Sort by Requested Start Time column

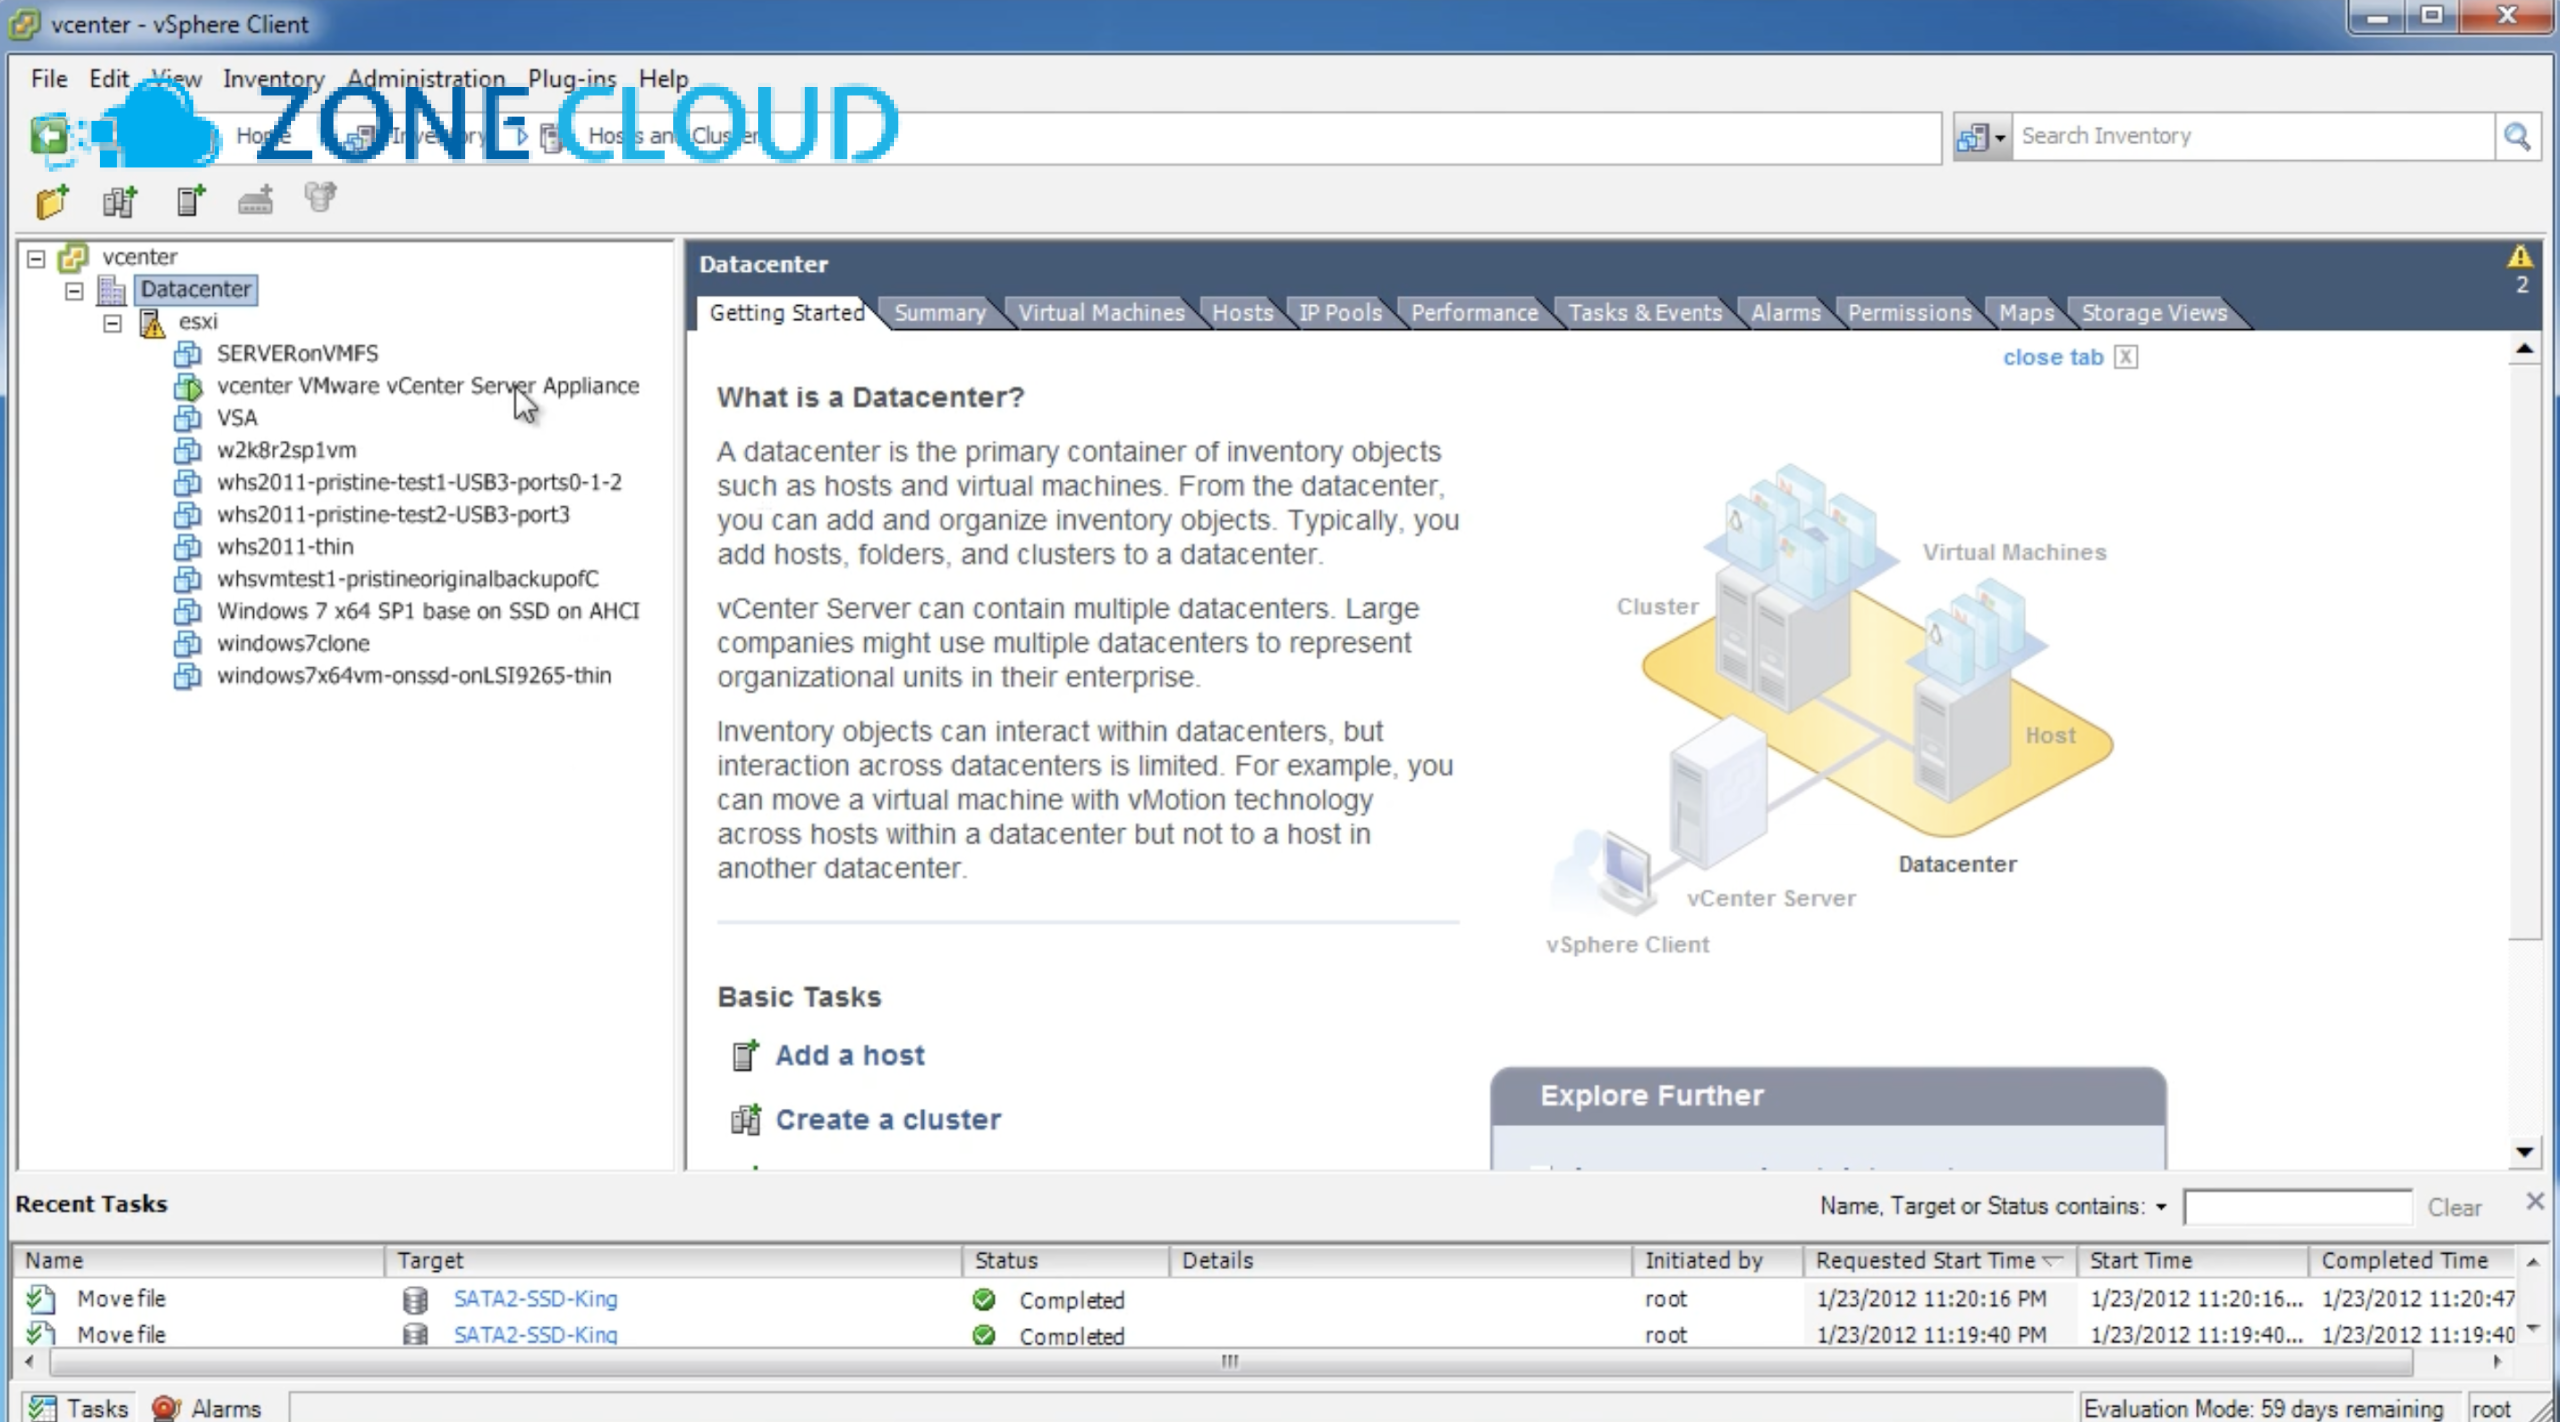(1938, 1260)
